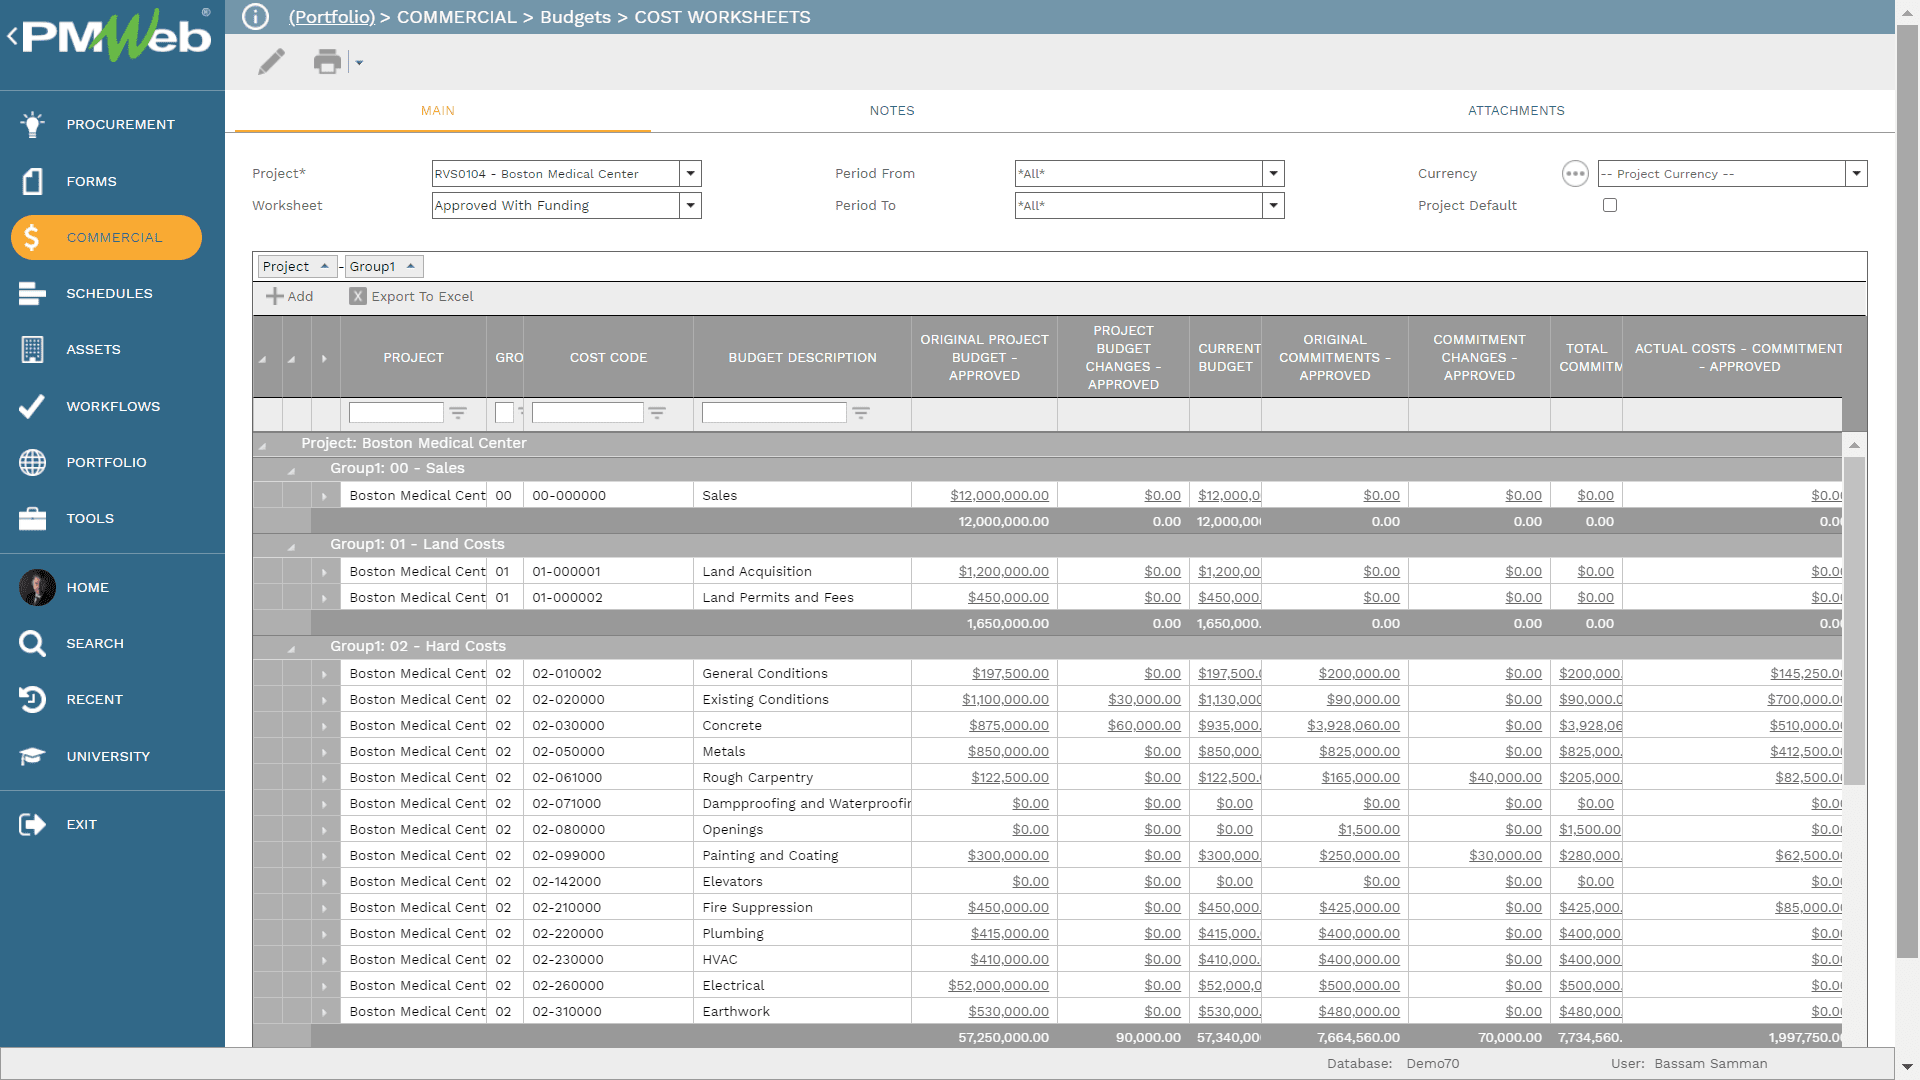Viewport: 1920px width, 1080px height.
Task: Switch to the Attachments tab
Action: (x=1516, y=111)
